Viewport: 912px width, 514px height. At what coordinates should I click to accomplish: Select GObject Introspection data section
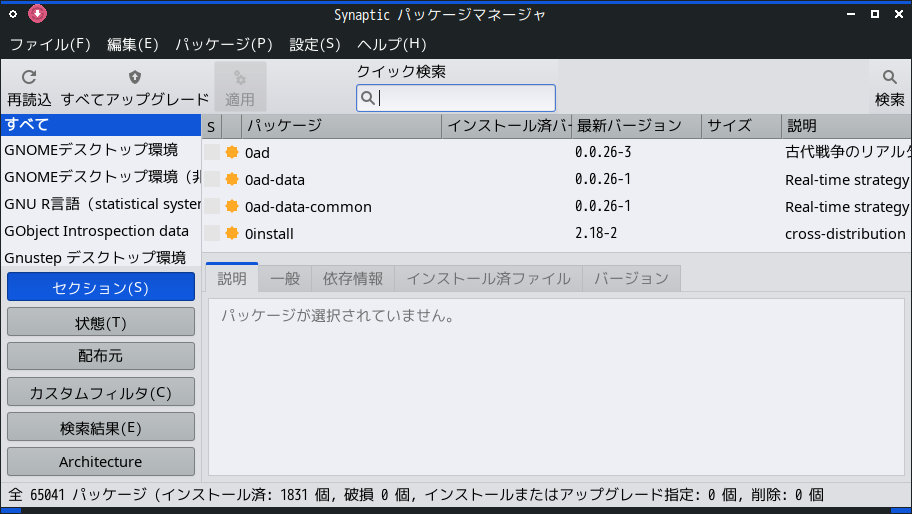[101, 231]
